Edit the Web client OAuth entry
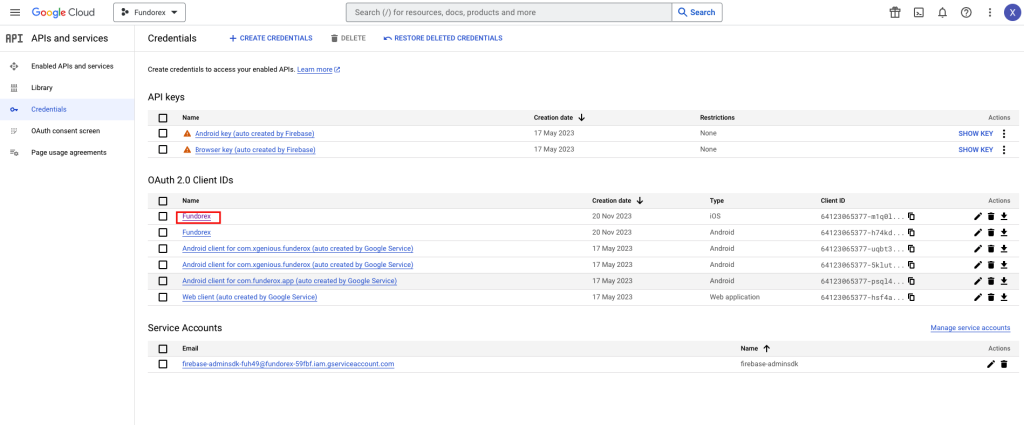 point(978,297)
